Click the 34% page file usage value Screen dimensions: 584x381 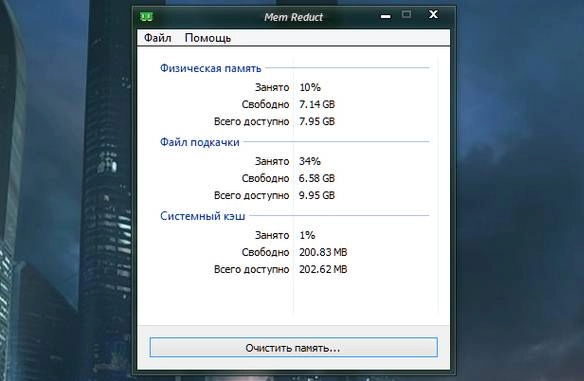pos(310,161)
